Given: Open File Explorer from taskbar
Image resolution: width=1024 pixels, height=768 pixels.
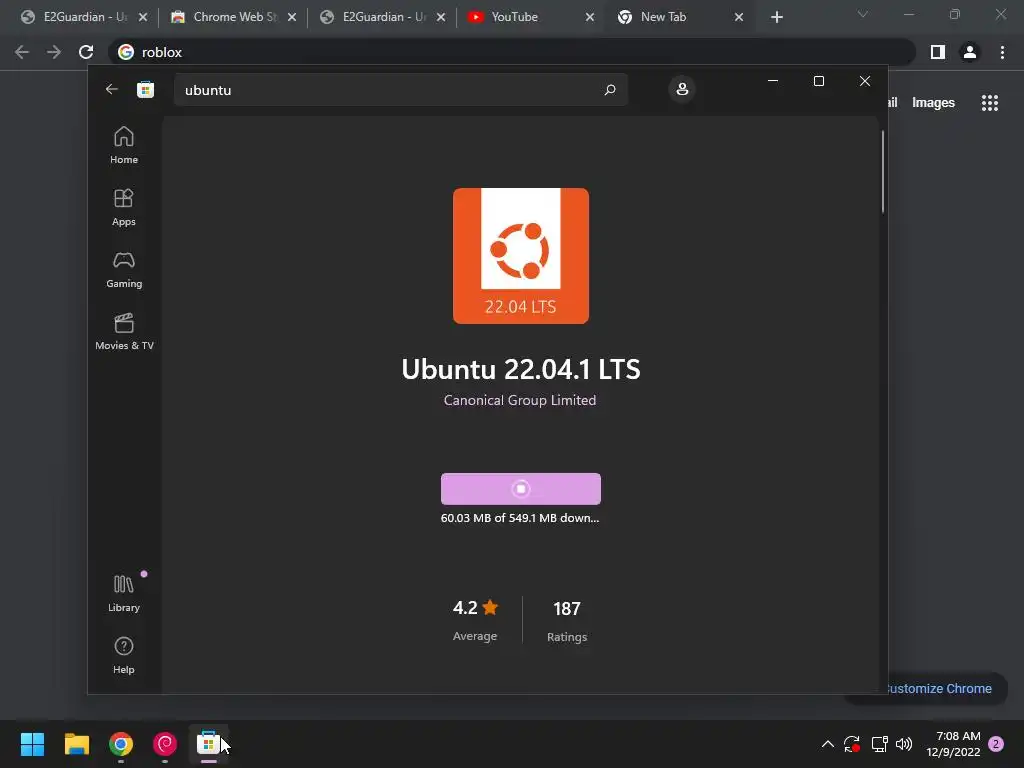Looking at the screenshot, I should [76, 744].
